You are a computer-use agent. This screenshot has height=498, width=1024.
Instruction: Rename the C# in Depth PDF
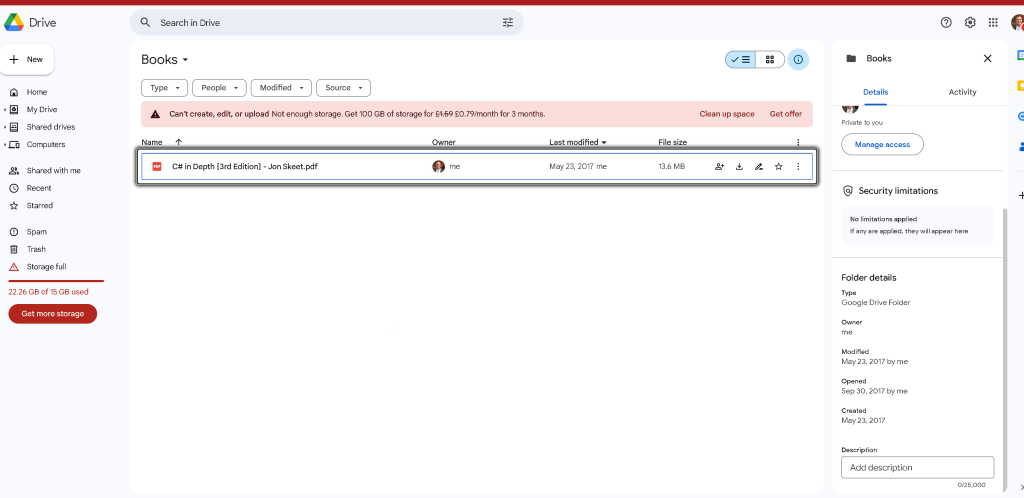click(x=759, y=166)
